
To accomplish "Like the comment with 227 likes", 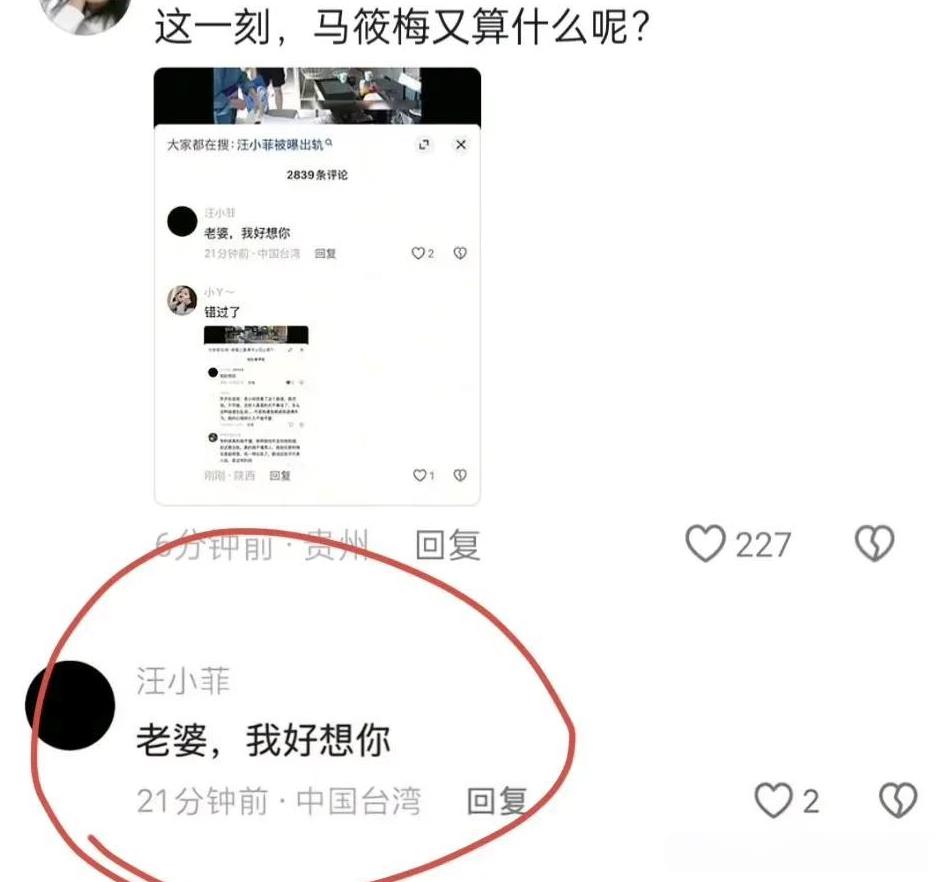I will point(705,544).
